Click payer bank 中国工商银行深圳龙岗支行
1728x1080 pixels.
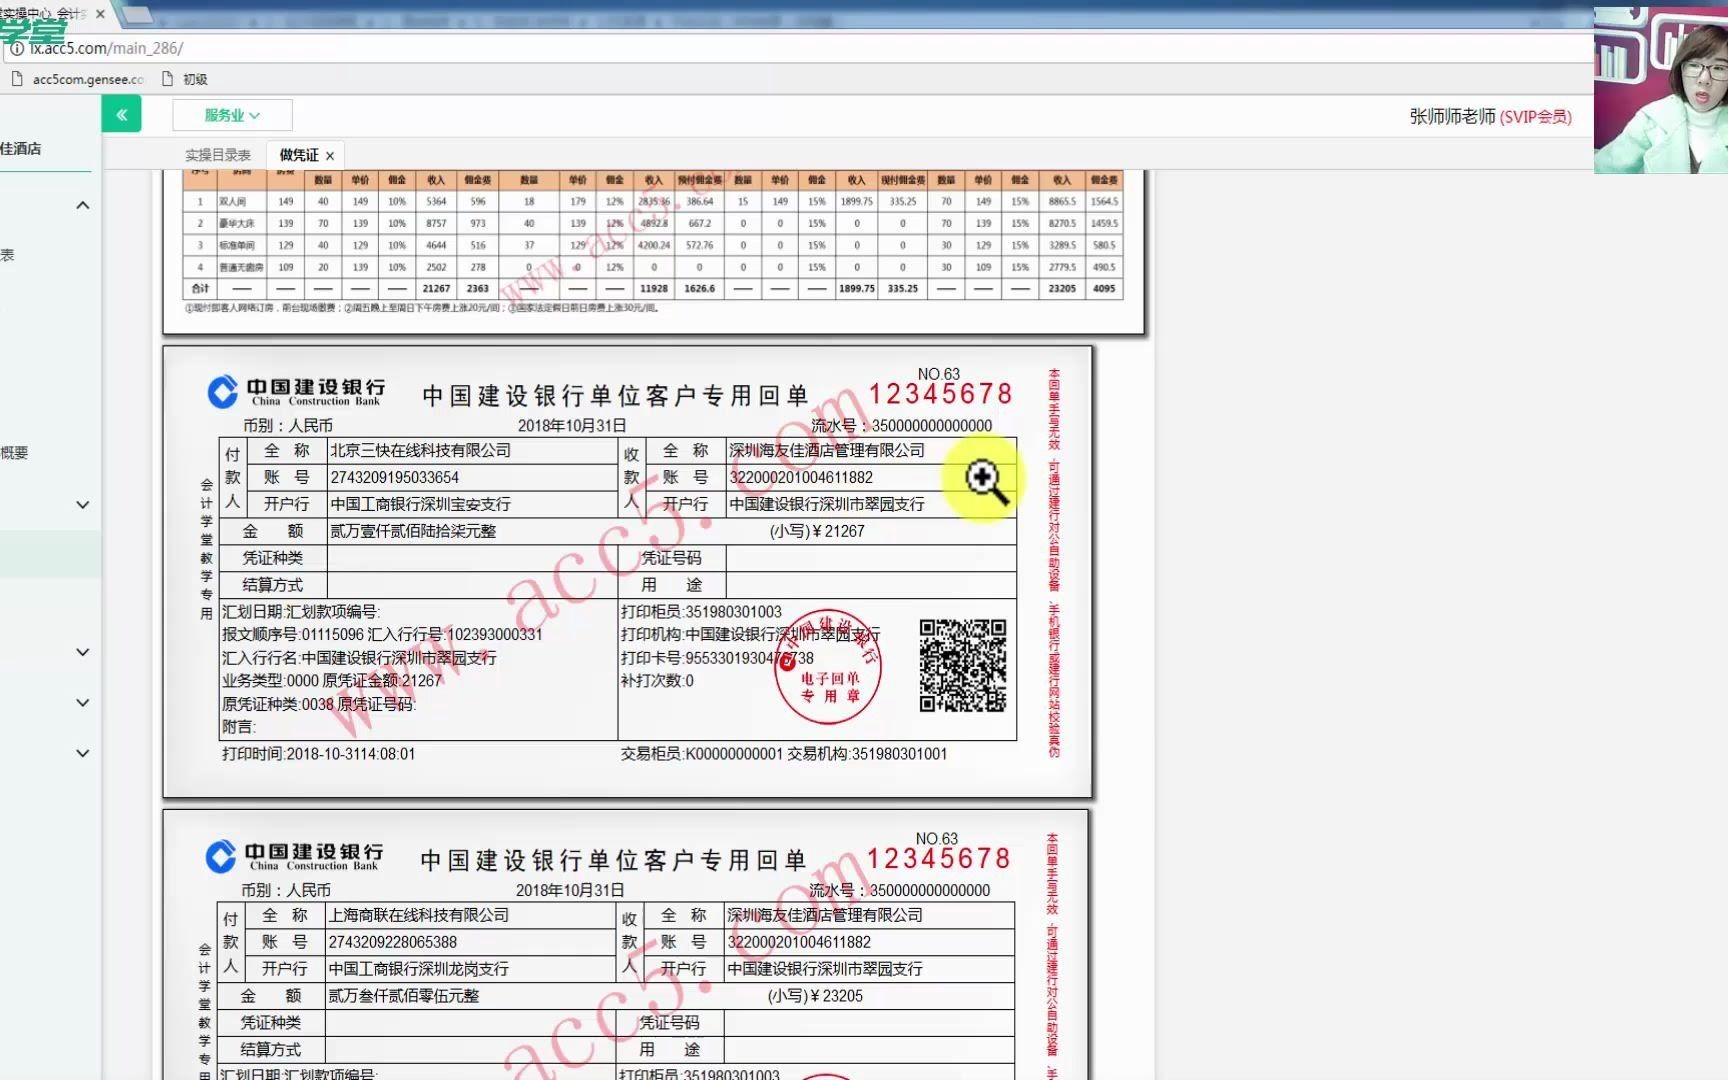[419, 970]
